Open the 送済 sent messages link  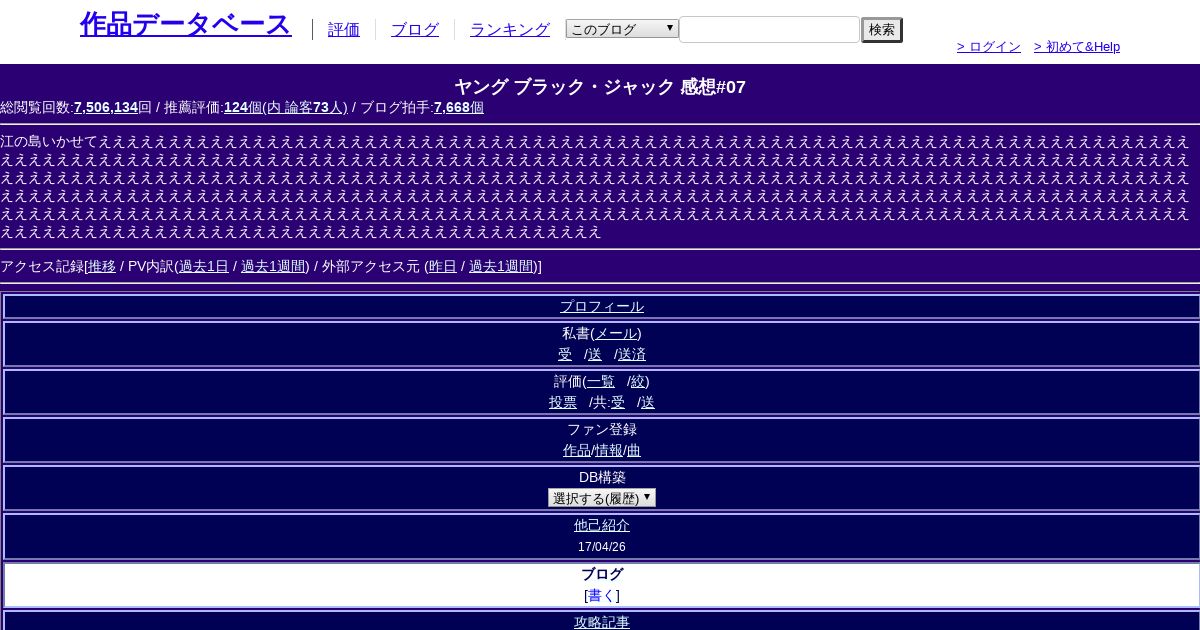[x=632, y=354]
